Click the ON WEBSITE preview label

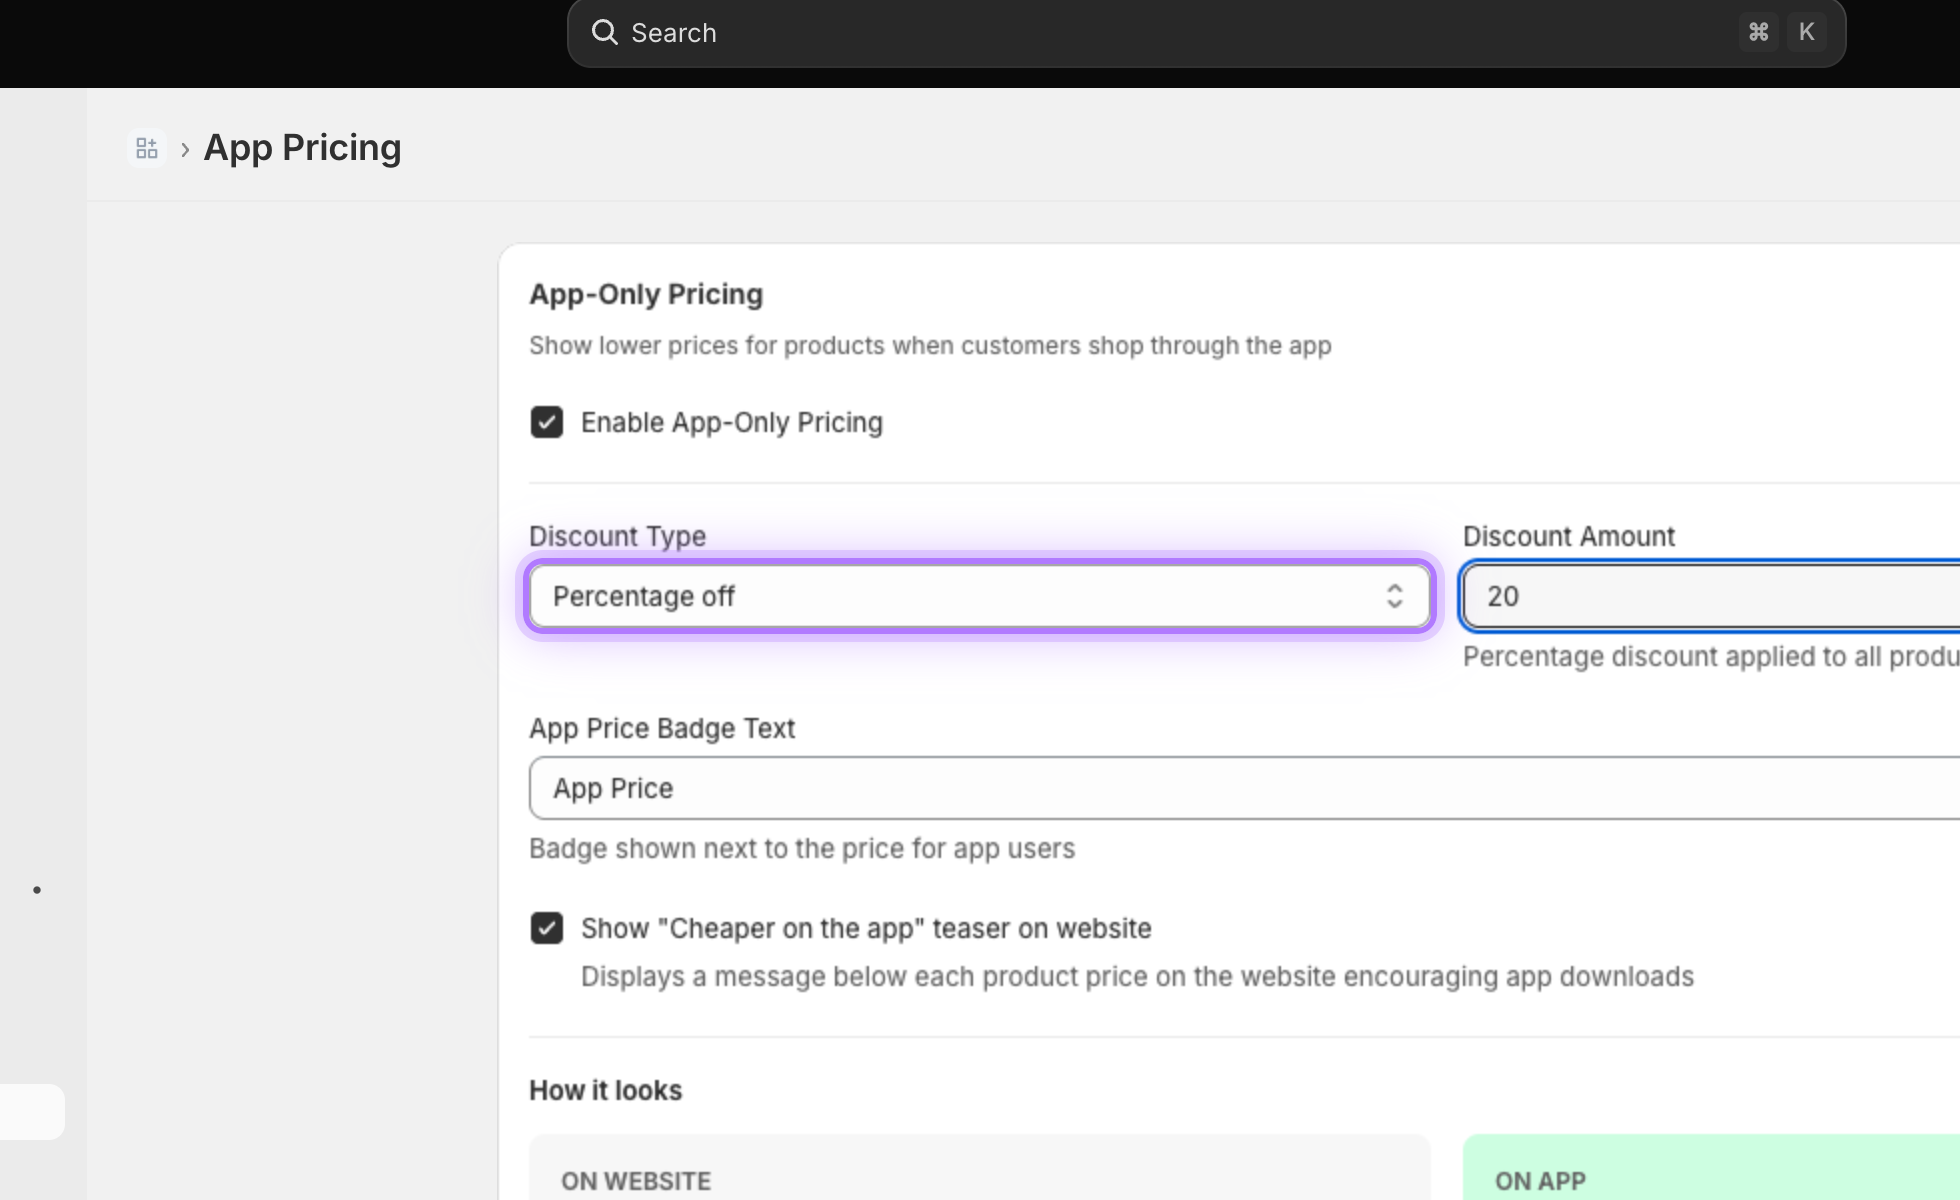tap(636, 1181)
